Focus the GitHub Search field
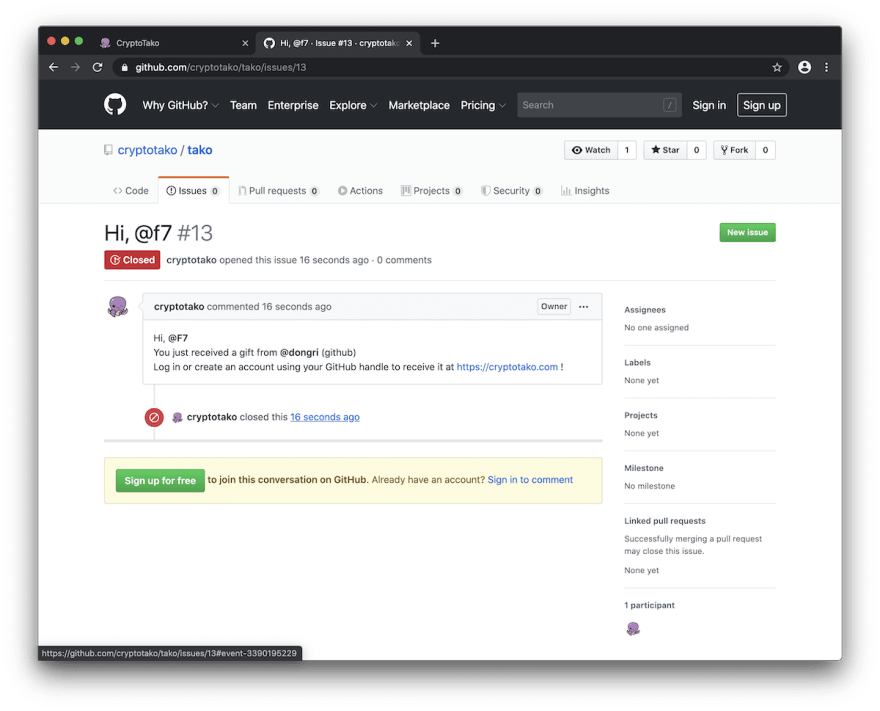Screen dimensions: 880x711 click(599, 105)
